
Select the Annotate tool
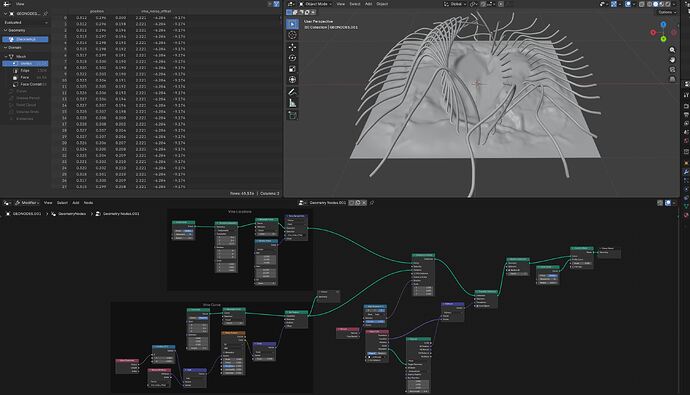coord(292,91)
